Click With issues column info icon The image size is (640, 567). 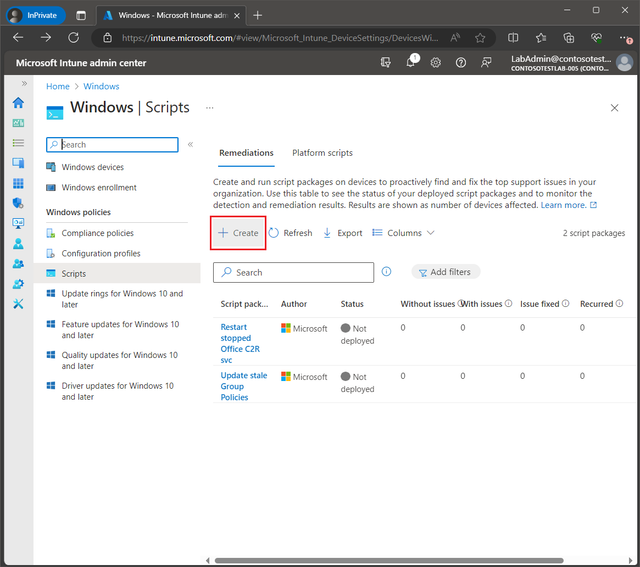tap(508, 303)
